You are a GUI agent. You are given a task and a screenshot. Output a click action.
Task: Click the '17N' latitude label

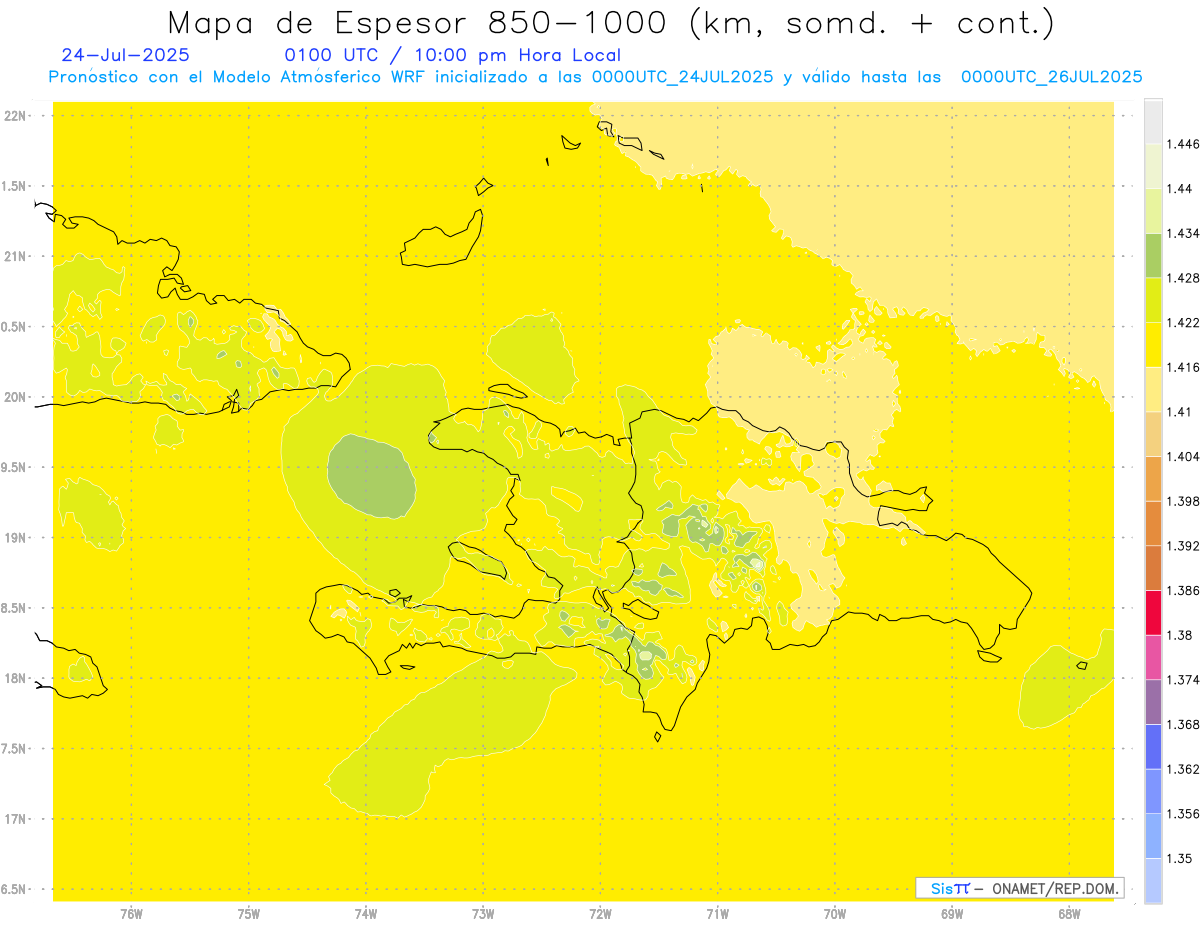click(16, 819)
